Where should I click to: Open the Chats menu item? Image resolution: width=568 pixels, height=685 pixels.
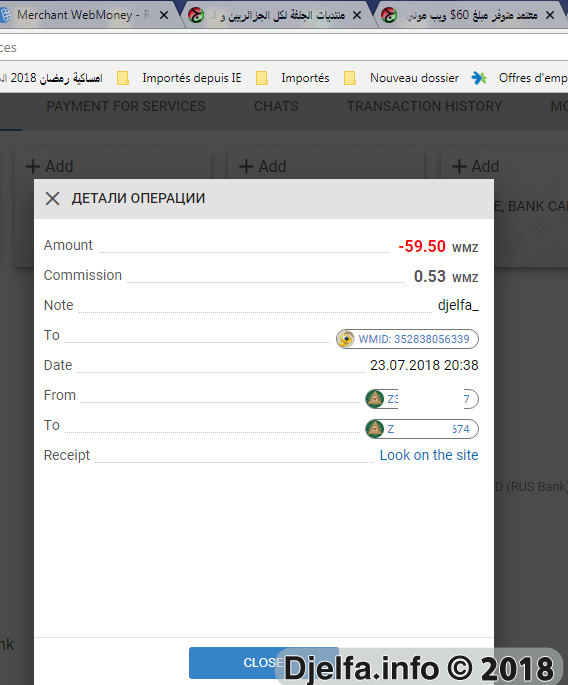pos(276,106)
